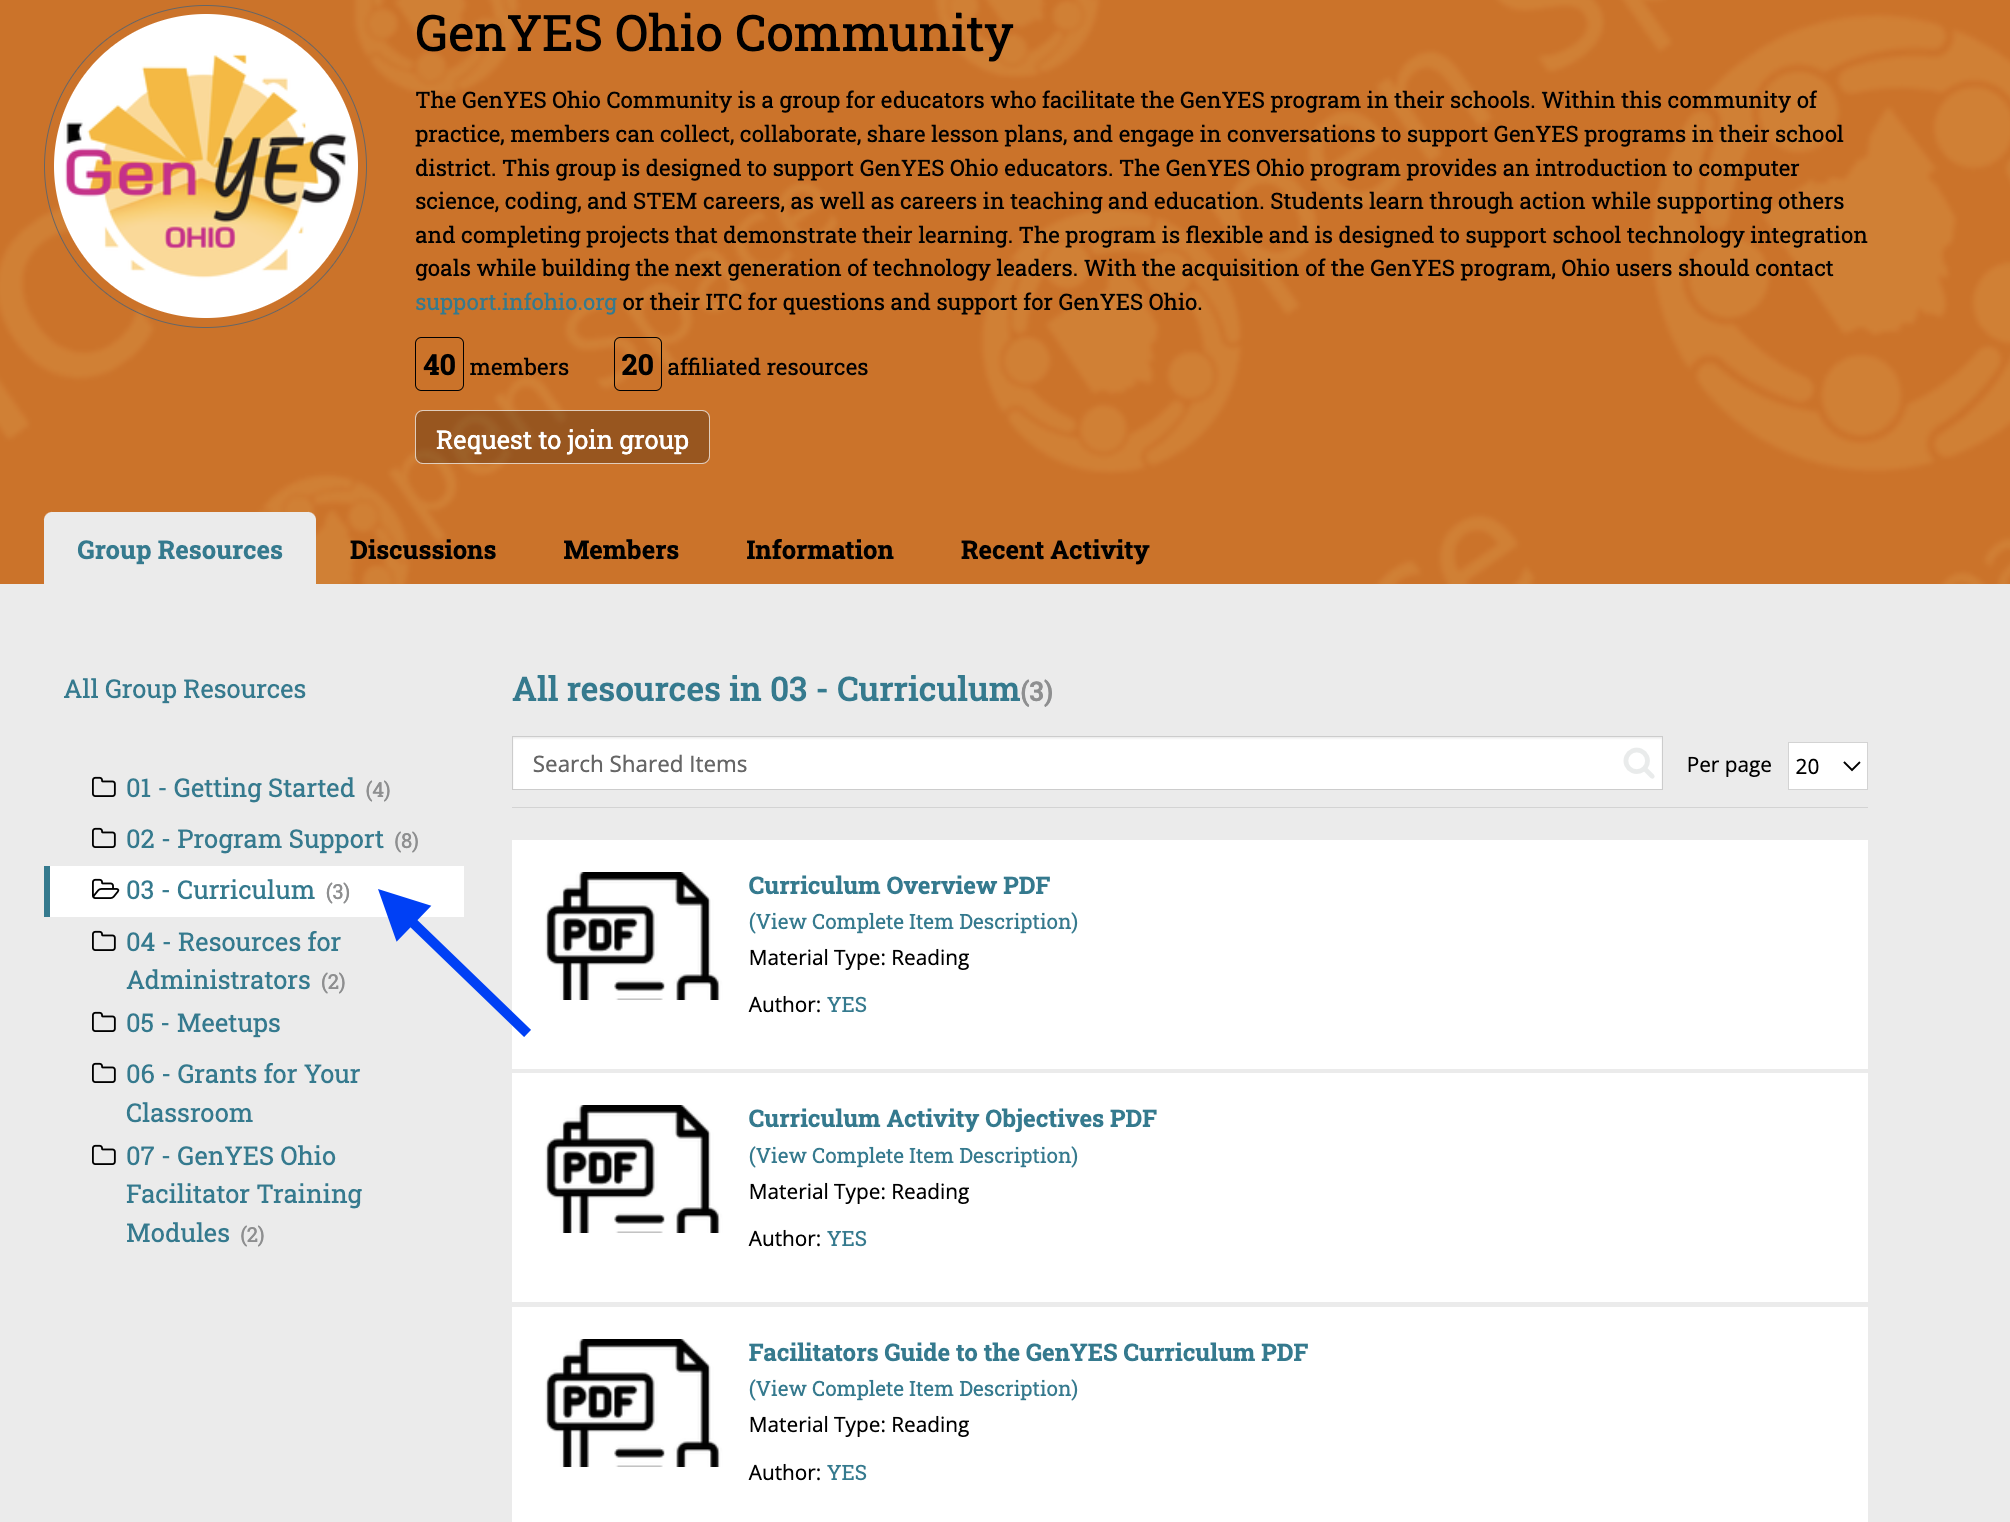Open Curriculum Overview PDF title link
Viewport: 2010px width, 1522px height.
899,886
